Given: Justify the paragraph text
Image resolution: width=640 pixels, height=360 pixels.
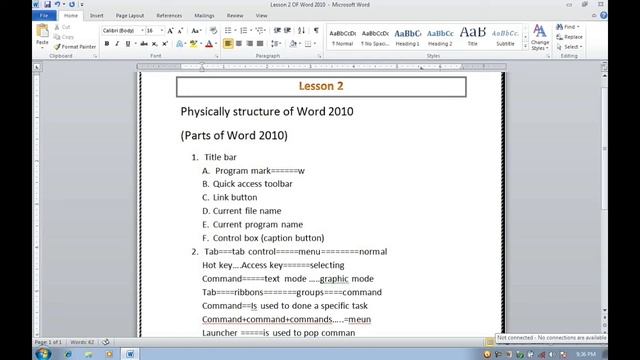Looking at the screenshot, I should point(260,44).
